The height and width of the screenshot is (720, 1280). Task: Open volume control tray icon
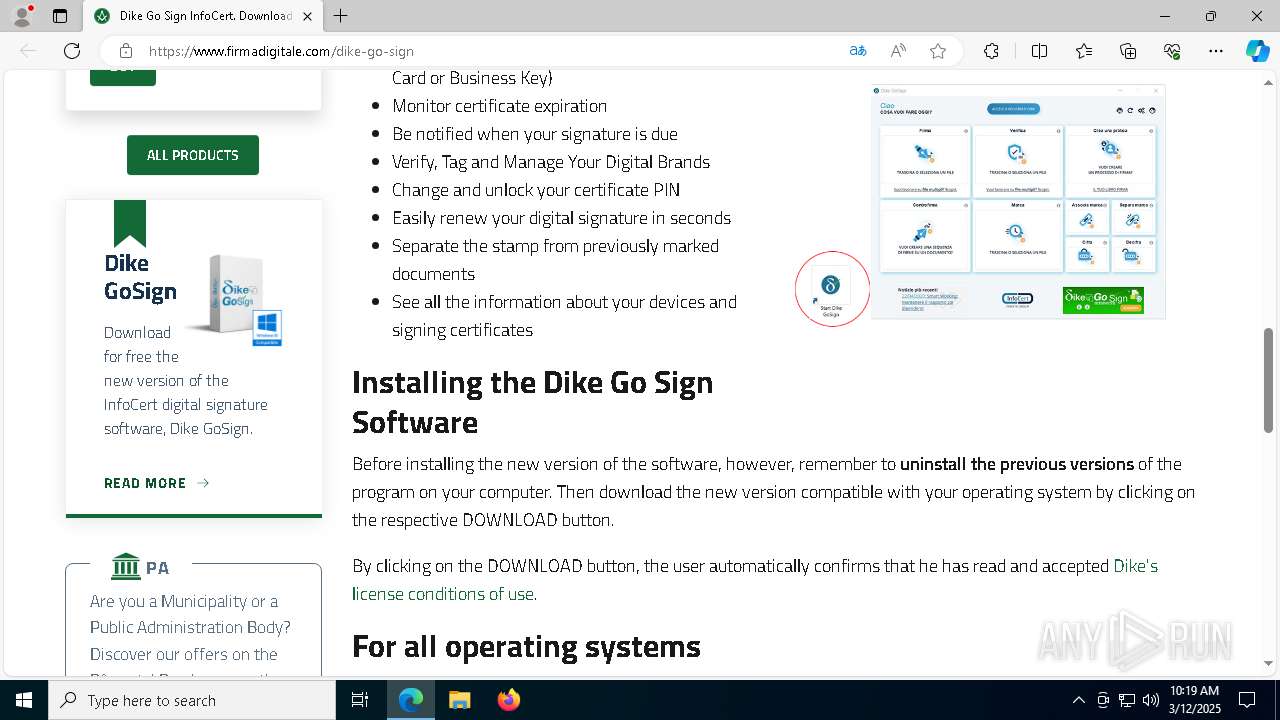[1151, 700]
